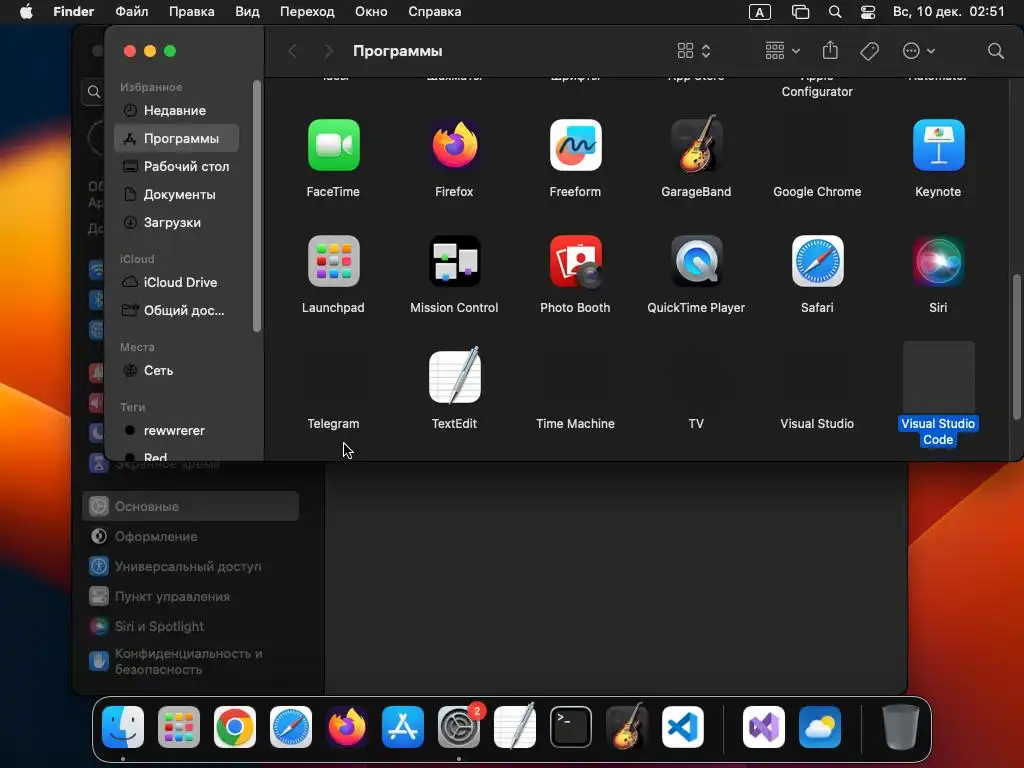
Task: Select the Photo Booth app icon
Action: pos(575,261)
